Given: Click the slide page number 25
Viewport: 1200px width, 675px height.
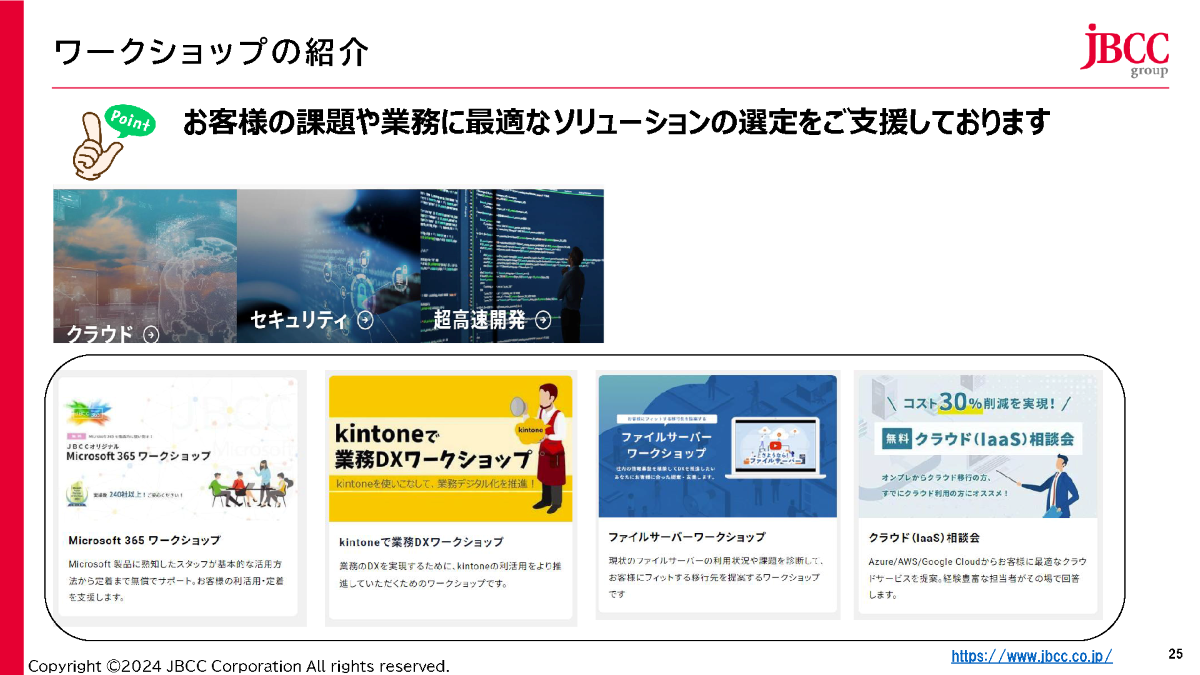Looking at the screenshot, I should pyautogui.click(x=1175, y=654).
